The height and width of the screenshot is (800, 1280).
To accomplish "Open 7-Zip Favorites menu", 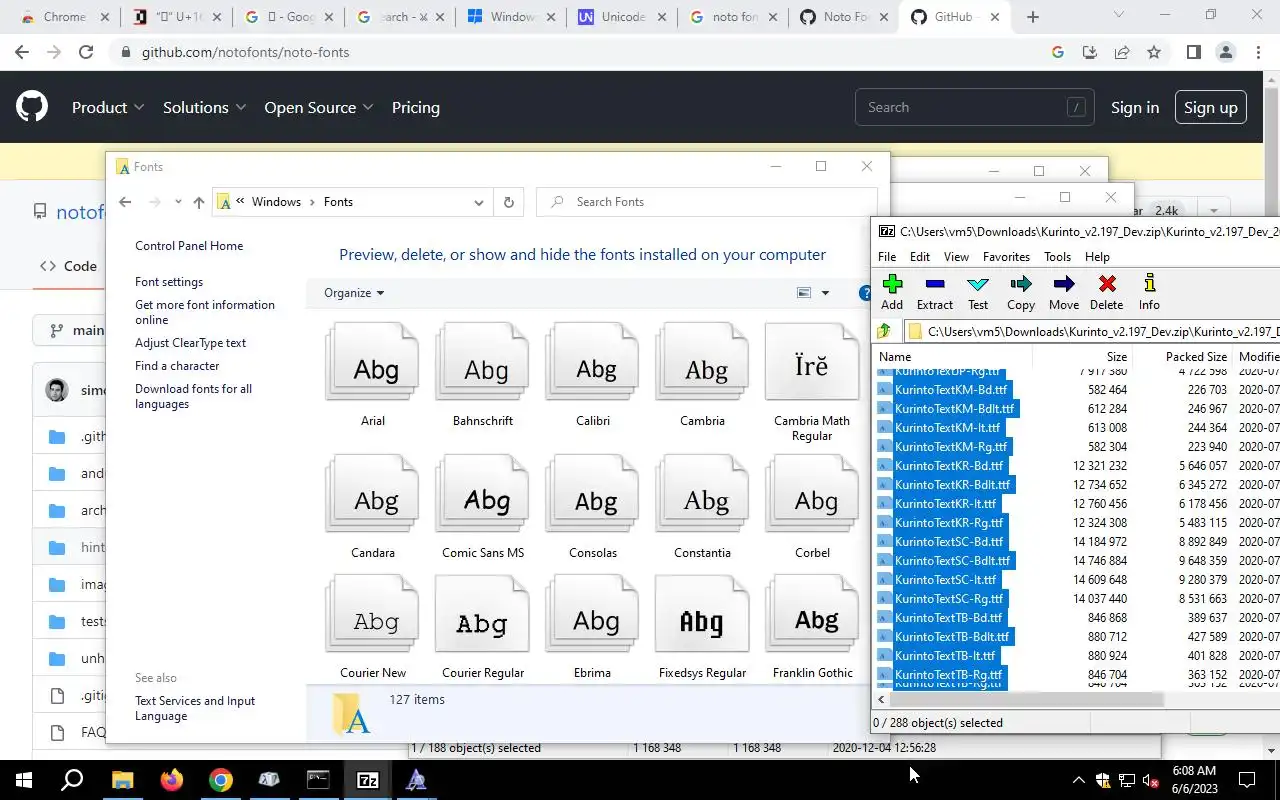I will point(1006,257).
